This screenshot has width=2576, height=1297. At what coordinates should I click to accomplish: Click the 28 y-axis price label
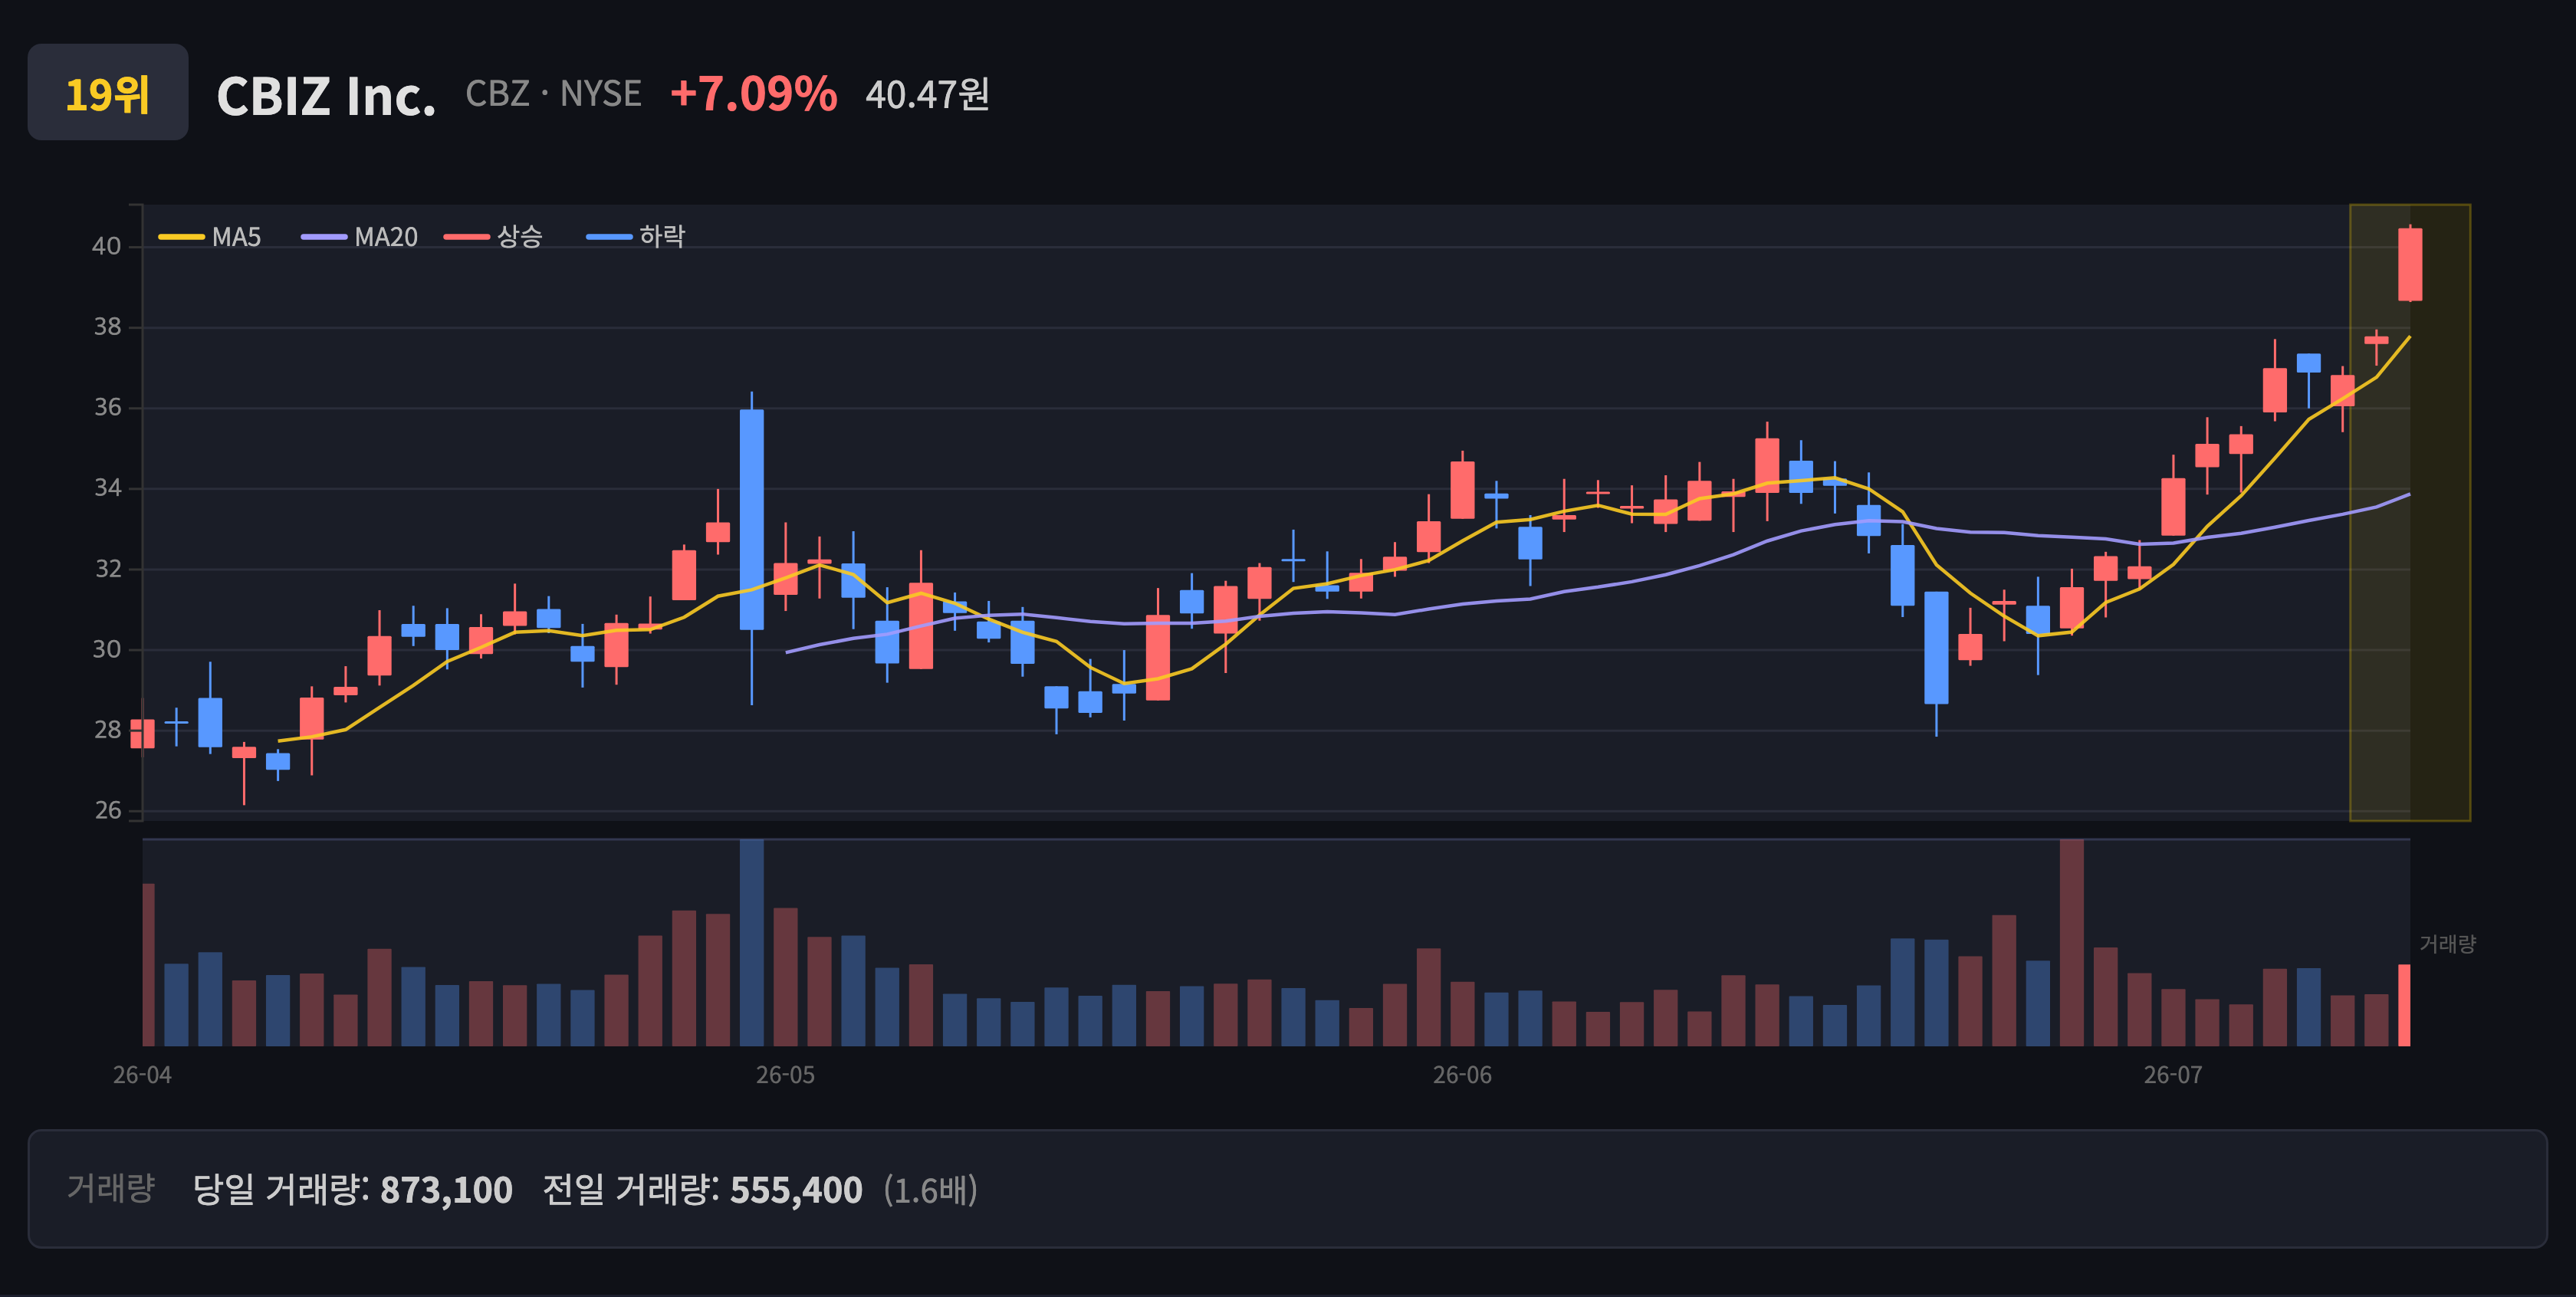107,730
